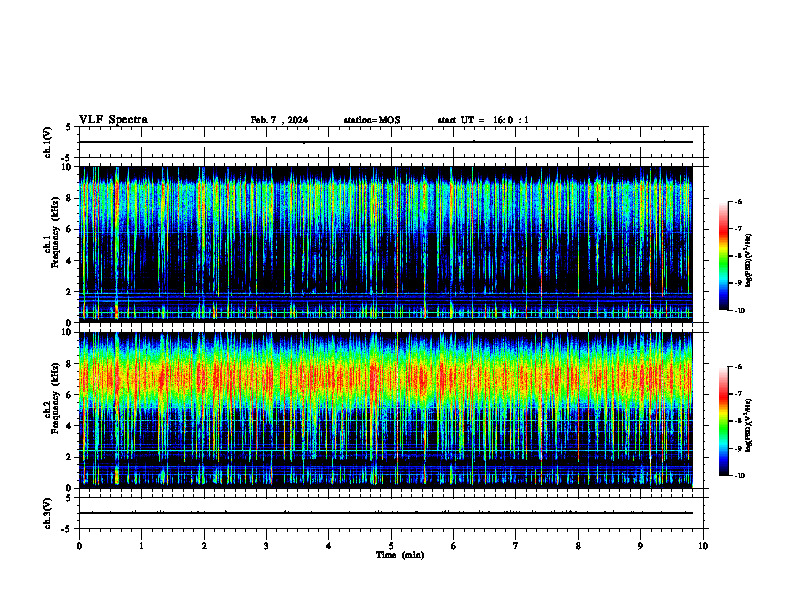Click the "4" kHz tick of ch.1 frequency axis
The image size is (792, 612).
[70, 261]
